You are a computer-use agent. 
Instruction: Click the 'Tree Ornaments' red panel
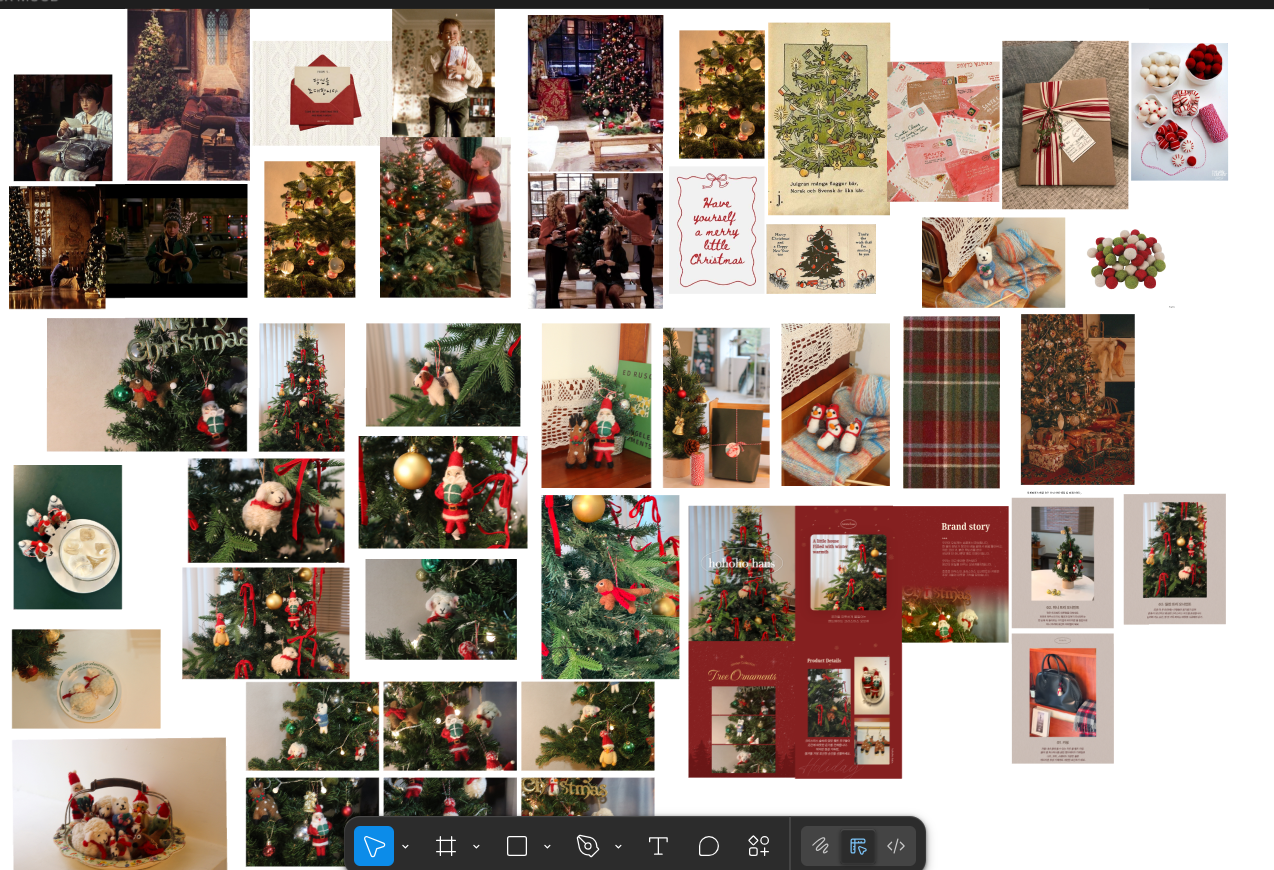click(741, 709)
